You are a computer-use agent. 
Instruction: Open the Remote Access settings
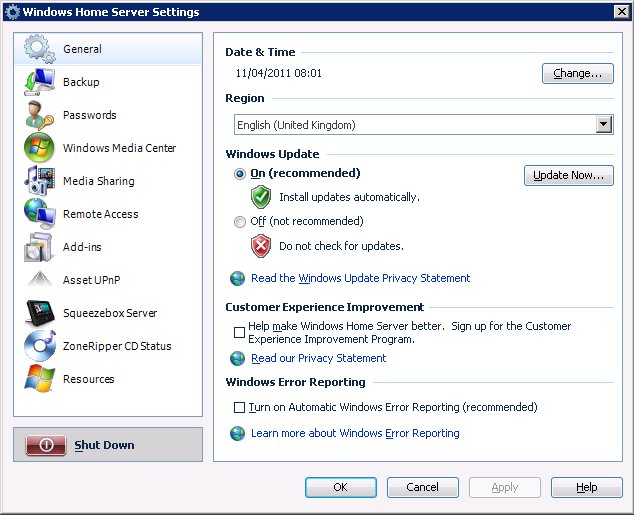tap(108, 214)
